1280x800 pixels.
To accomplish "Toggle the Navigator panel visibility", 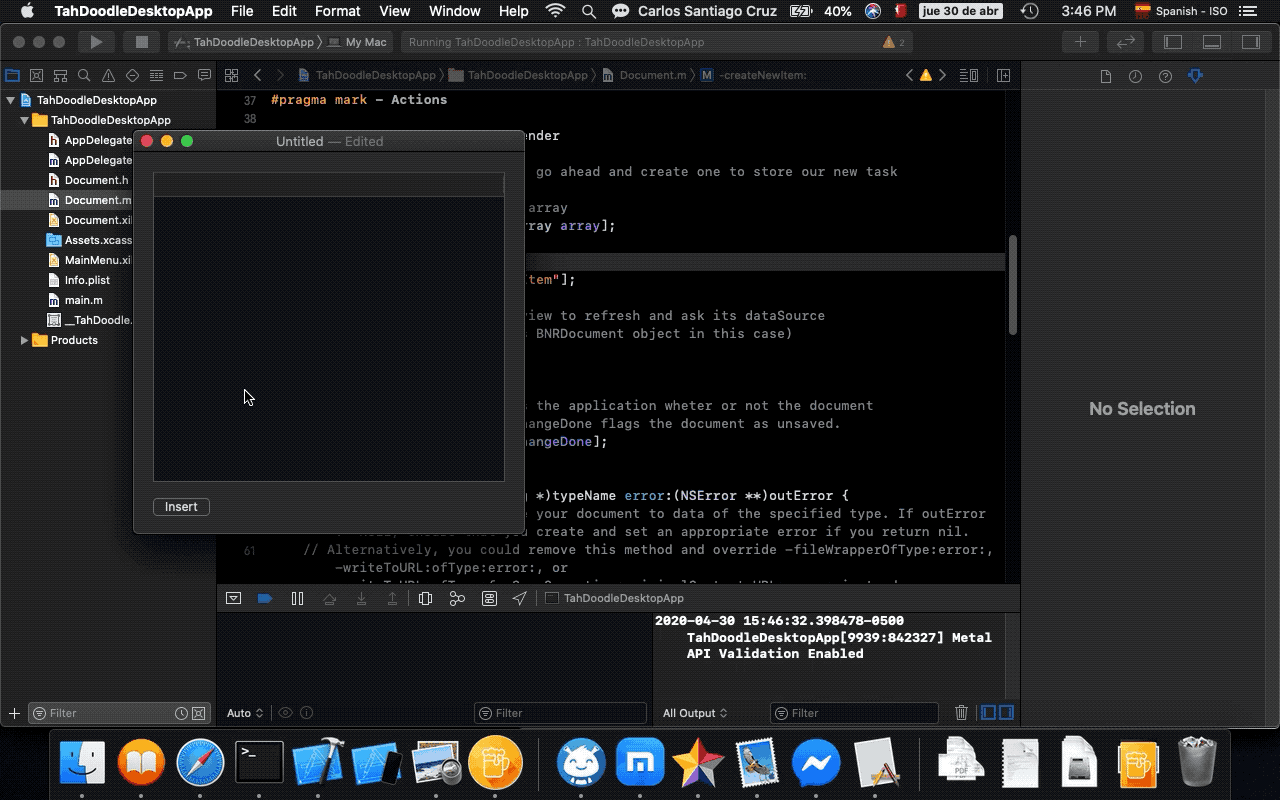I will (1173, 42).
